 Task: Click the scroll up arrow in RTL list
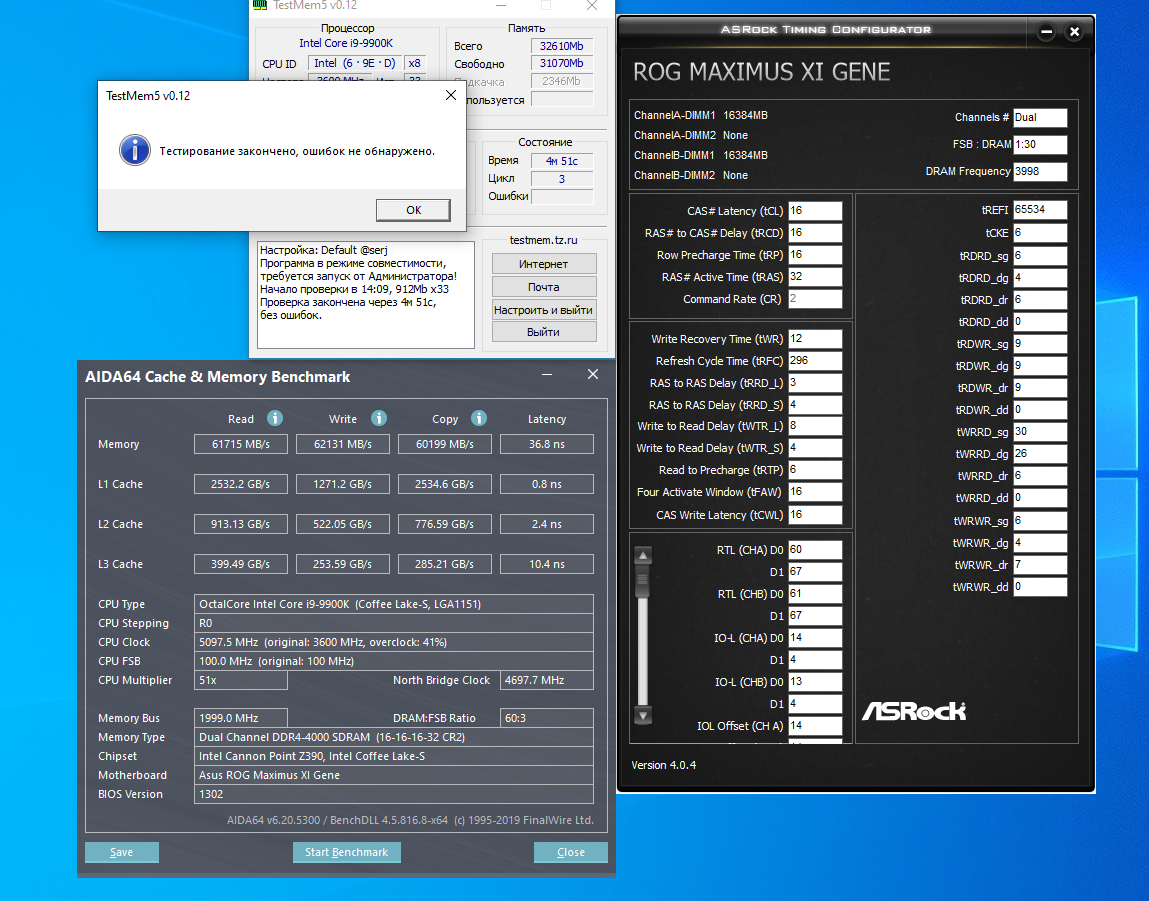tap(643, 555)
